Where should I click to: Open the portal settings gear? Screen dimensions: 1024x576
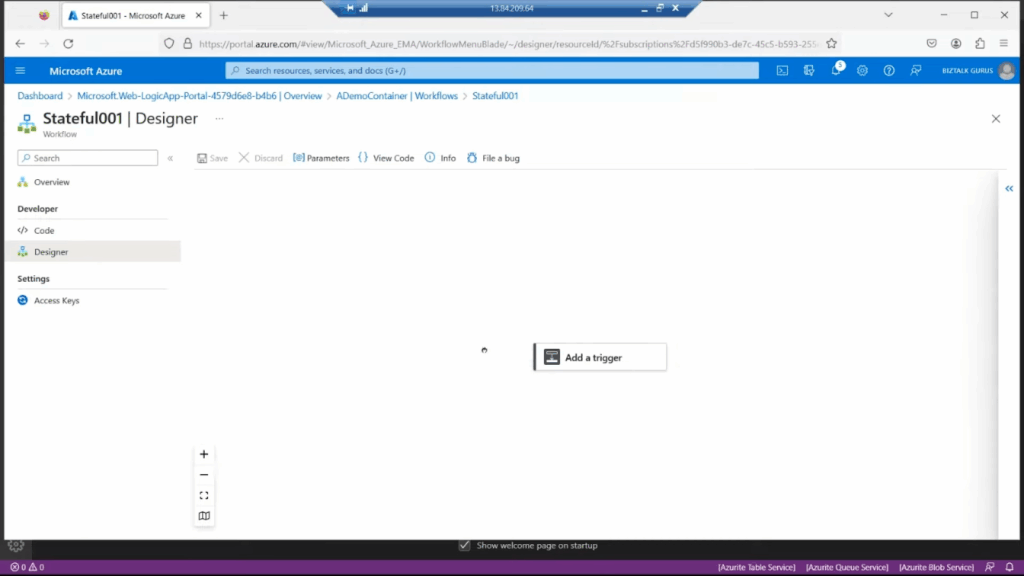(863, 71)
